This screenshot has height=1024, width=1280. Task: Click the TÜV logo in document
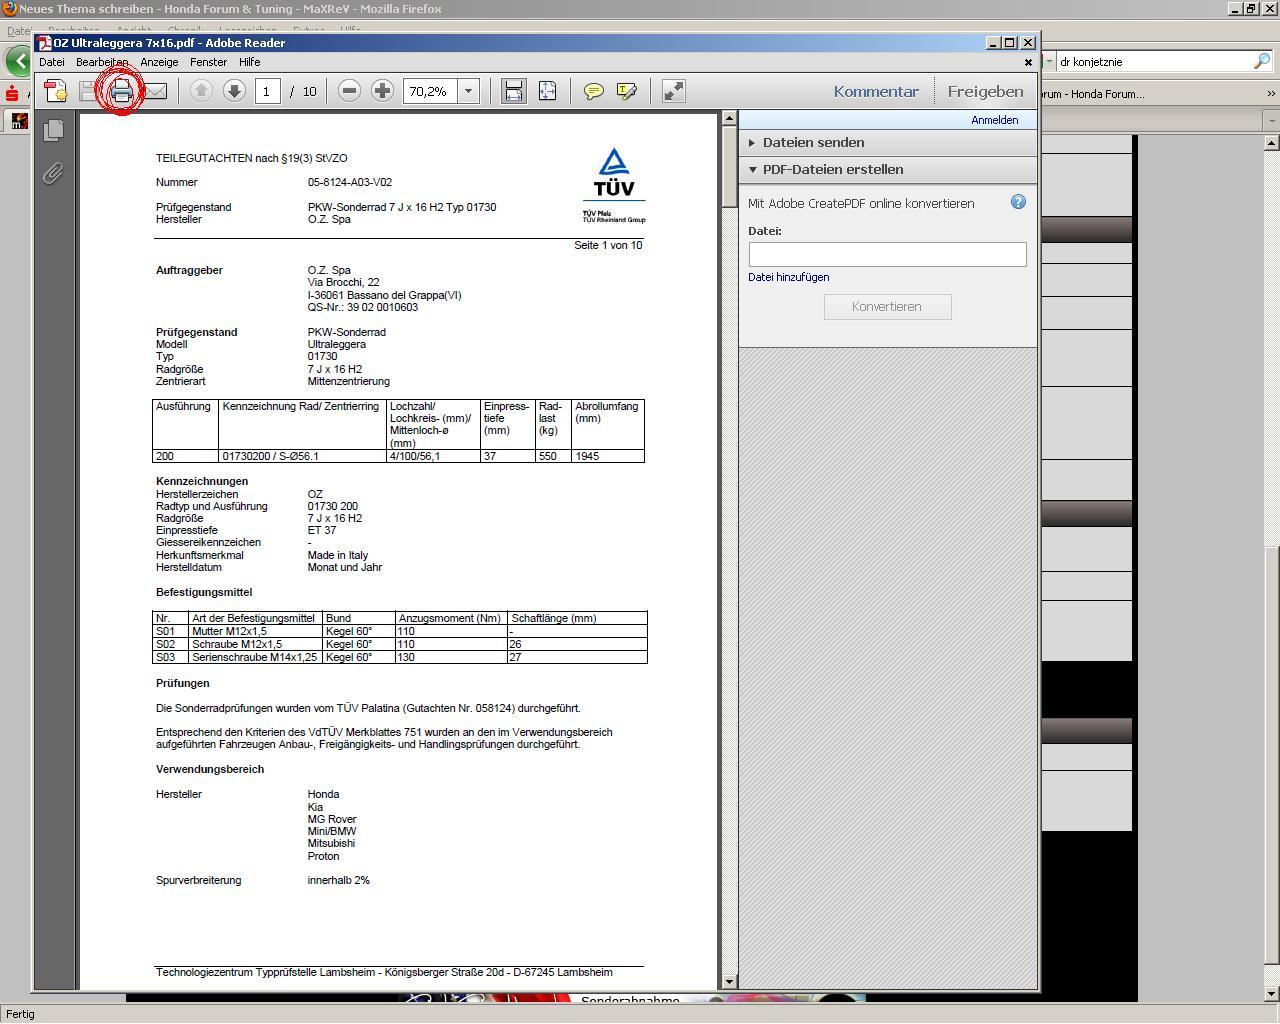click(x=614, y=185)
